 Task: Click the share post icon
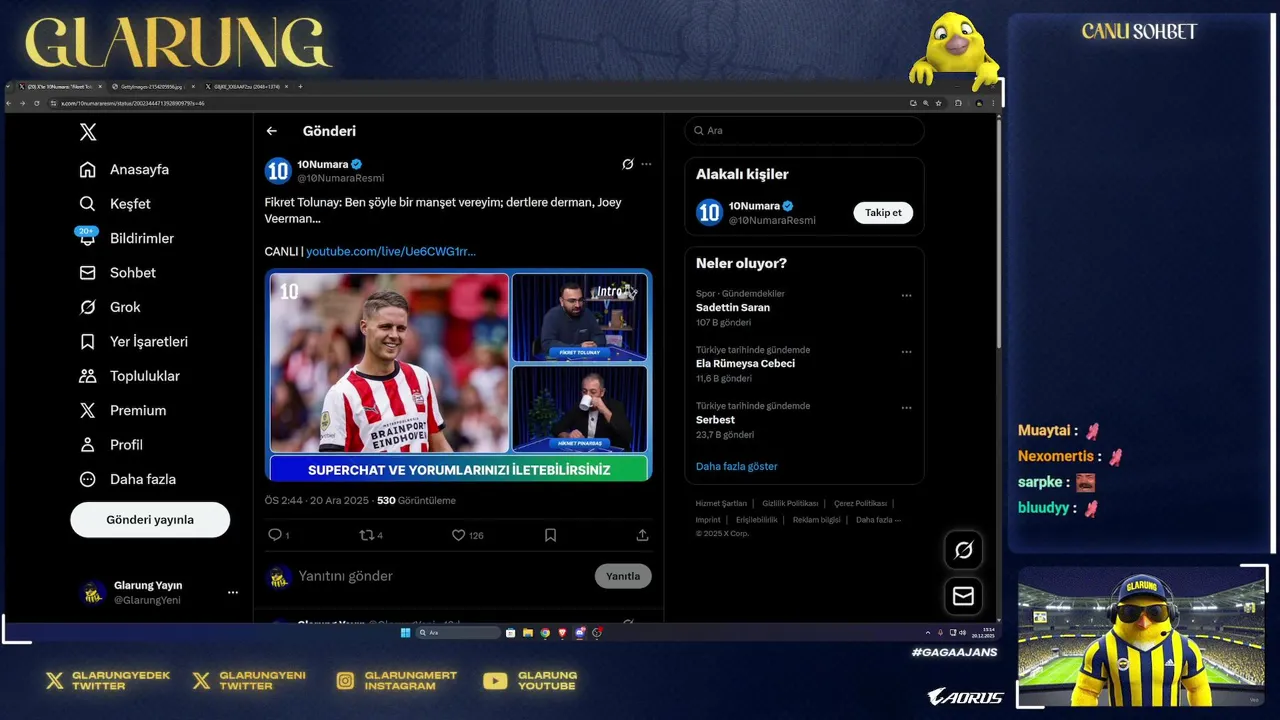pyautogui.click(x=642, y=535)
